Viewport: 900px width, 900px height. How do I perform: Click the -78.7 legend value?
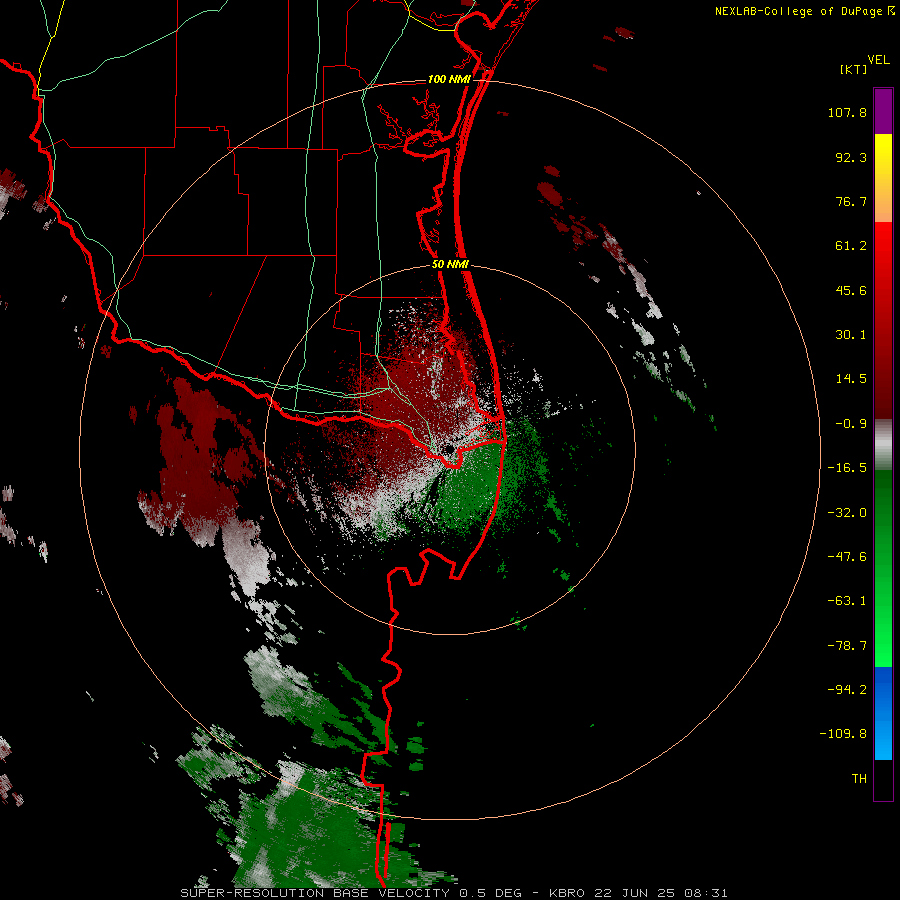click(x=847, y=646)
